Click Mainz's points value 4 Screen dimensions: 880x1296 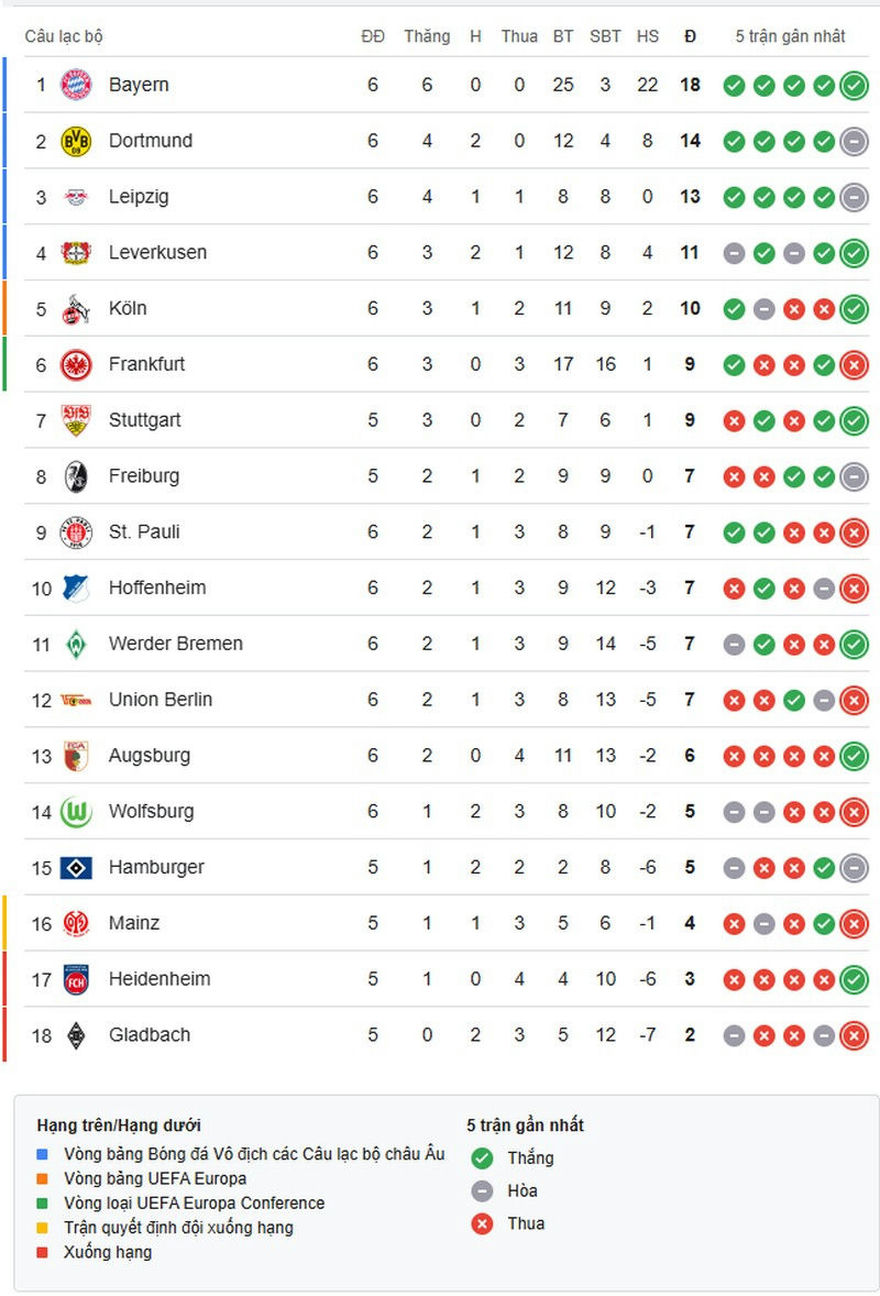pyautogui.click(x=690, y=924)
